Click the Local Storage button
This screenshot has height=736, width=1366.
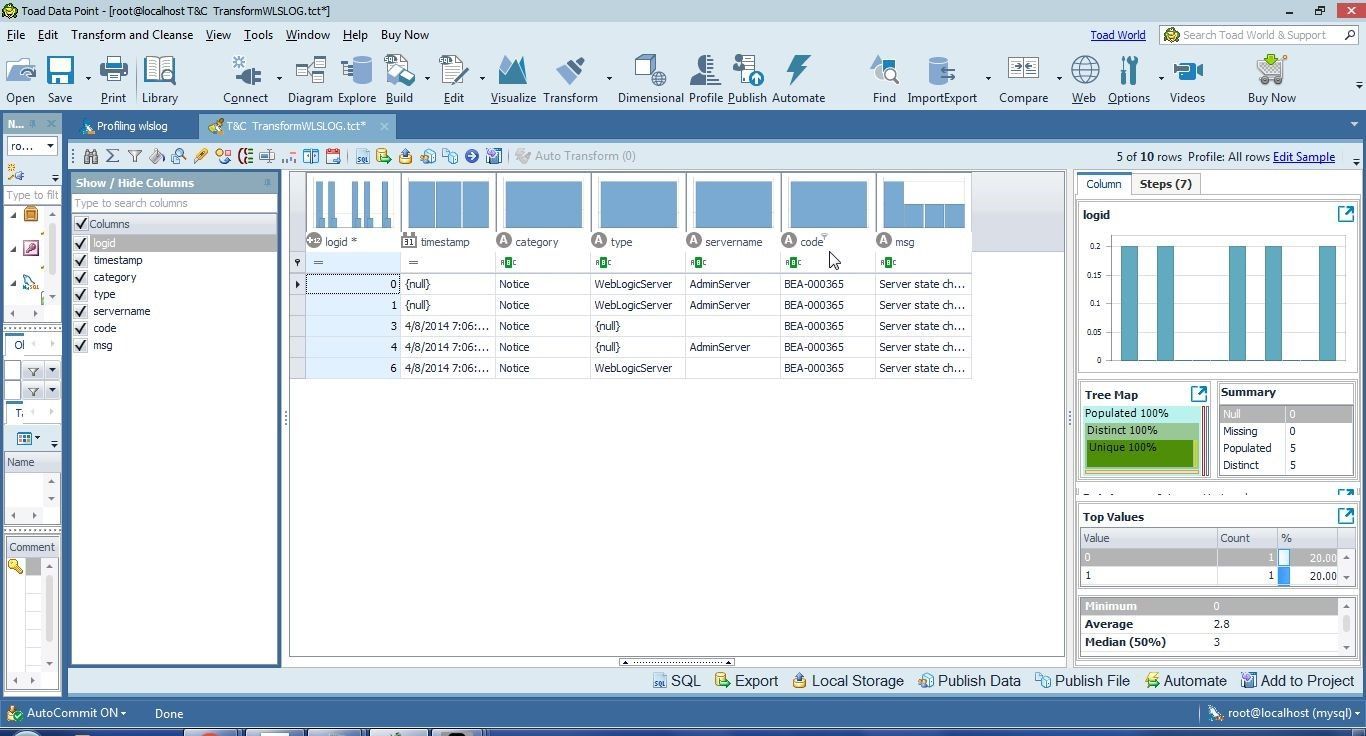[x=848, y=681]
